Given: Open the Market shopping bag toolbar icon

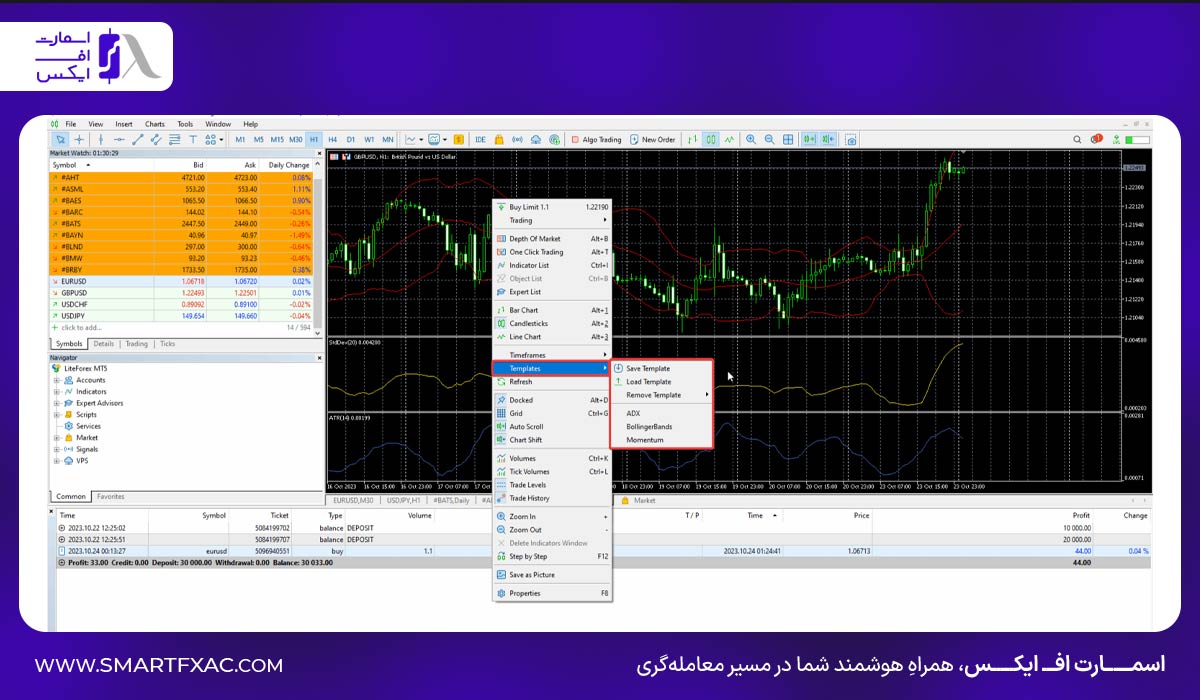Looking at the screenshot, I should click(x=498, y=139).
